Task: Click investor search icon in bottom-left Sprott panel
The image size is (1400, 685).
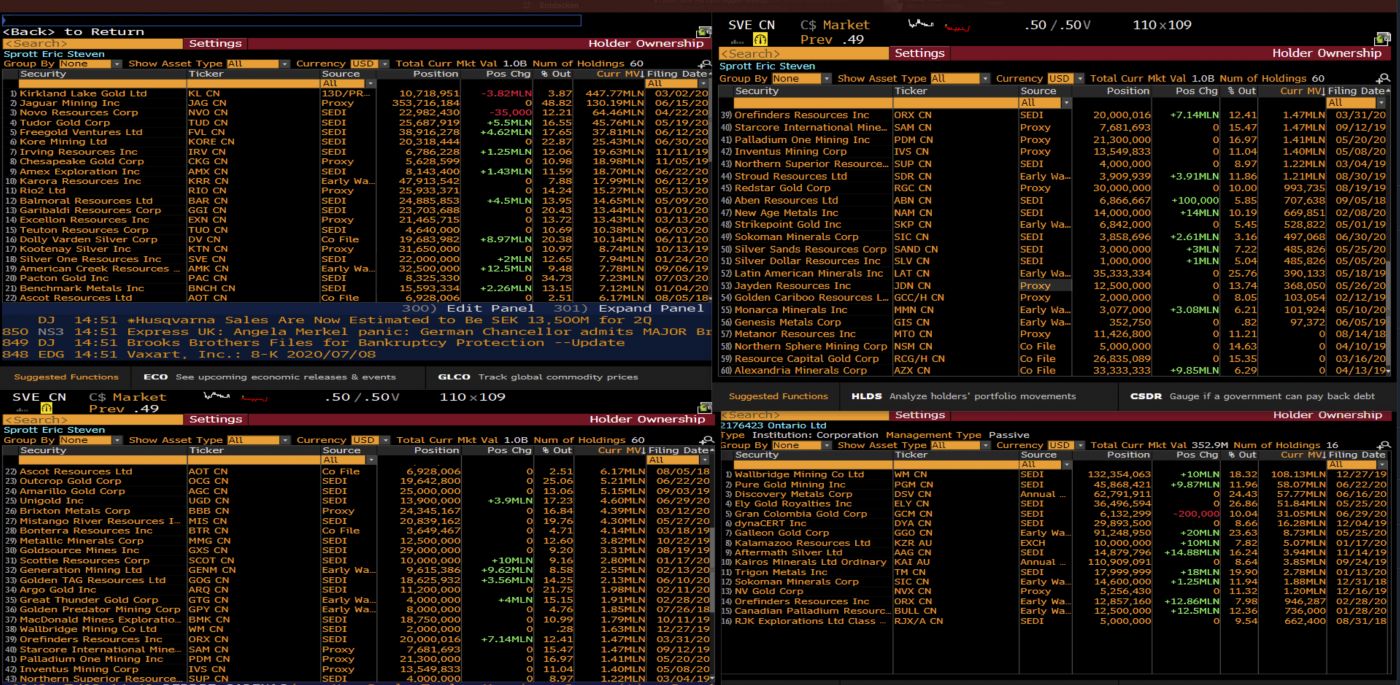Action: [704, 441]
